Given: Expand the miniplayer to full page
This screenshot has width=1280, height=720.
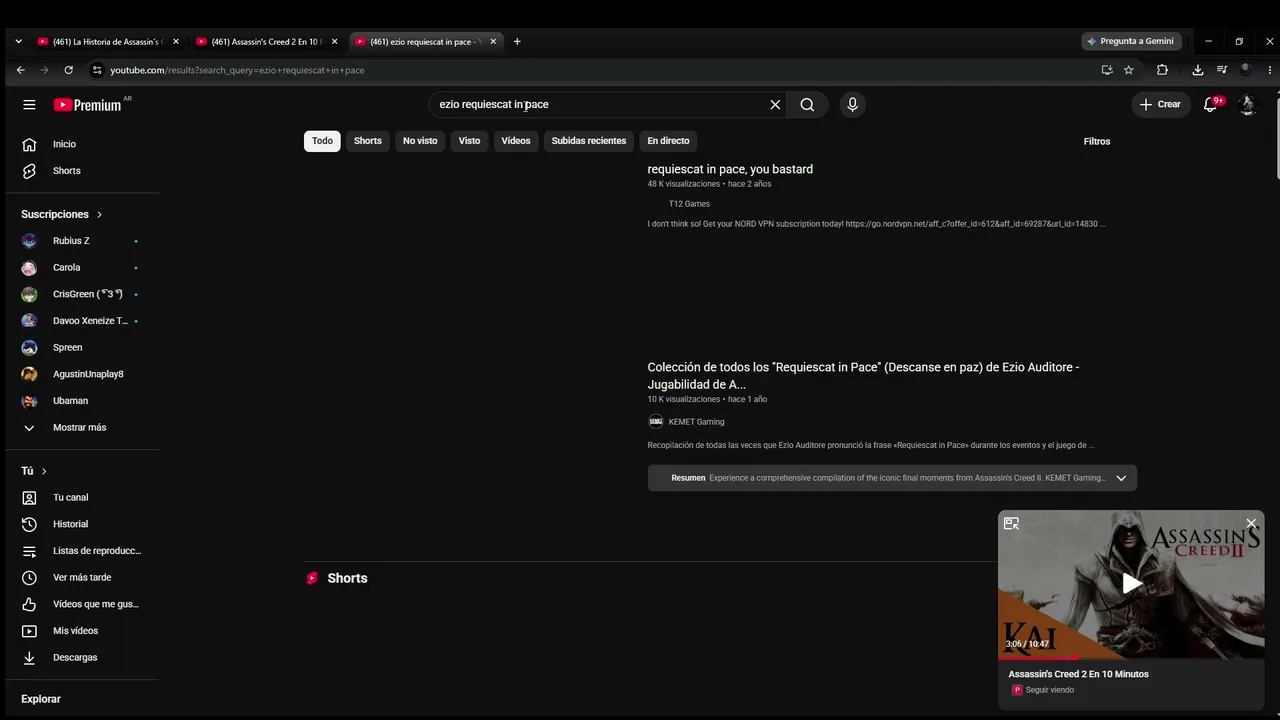Looking at the screenshot, I should click(x=1011, y=523).
